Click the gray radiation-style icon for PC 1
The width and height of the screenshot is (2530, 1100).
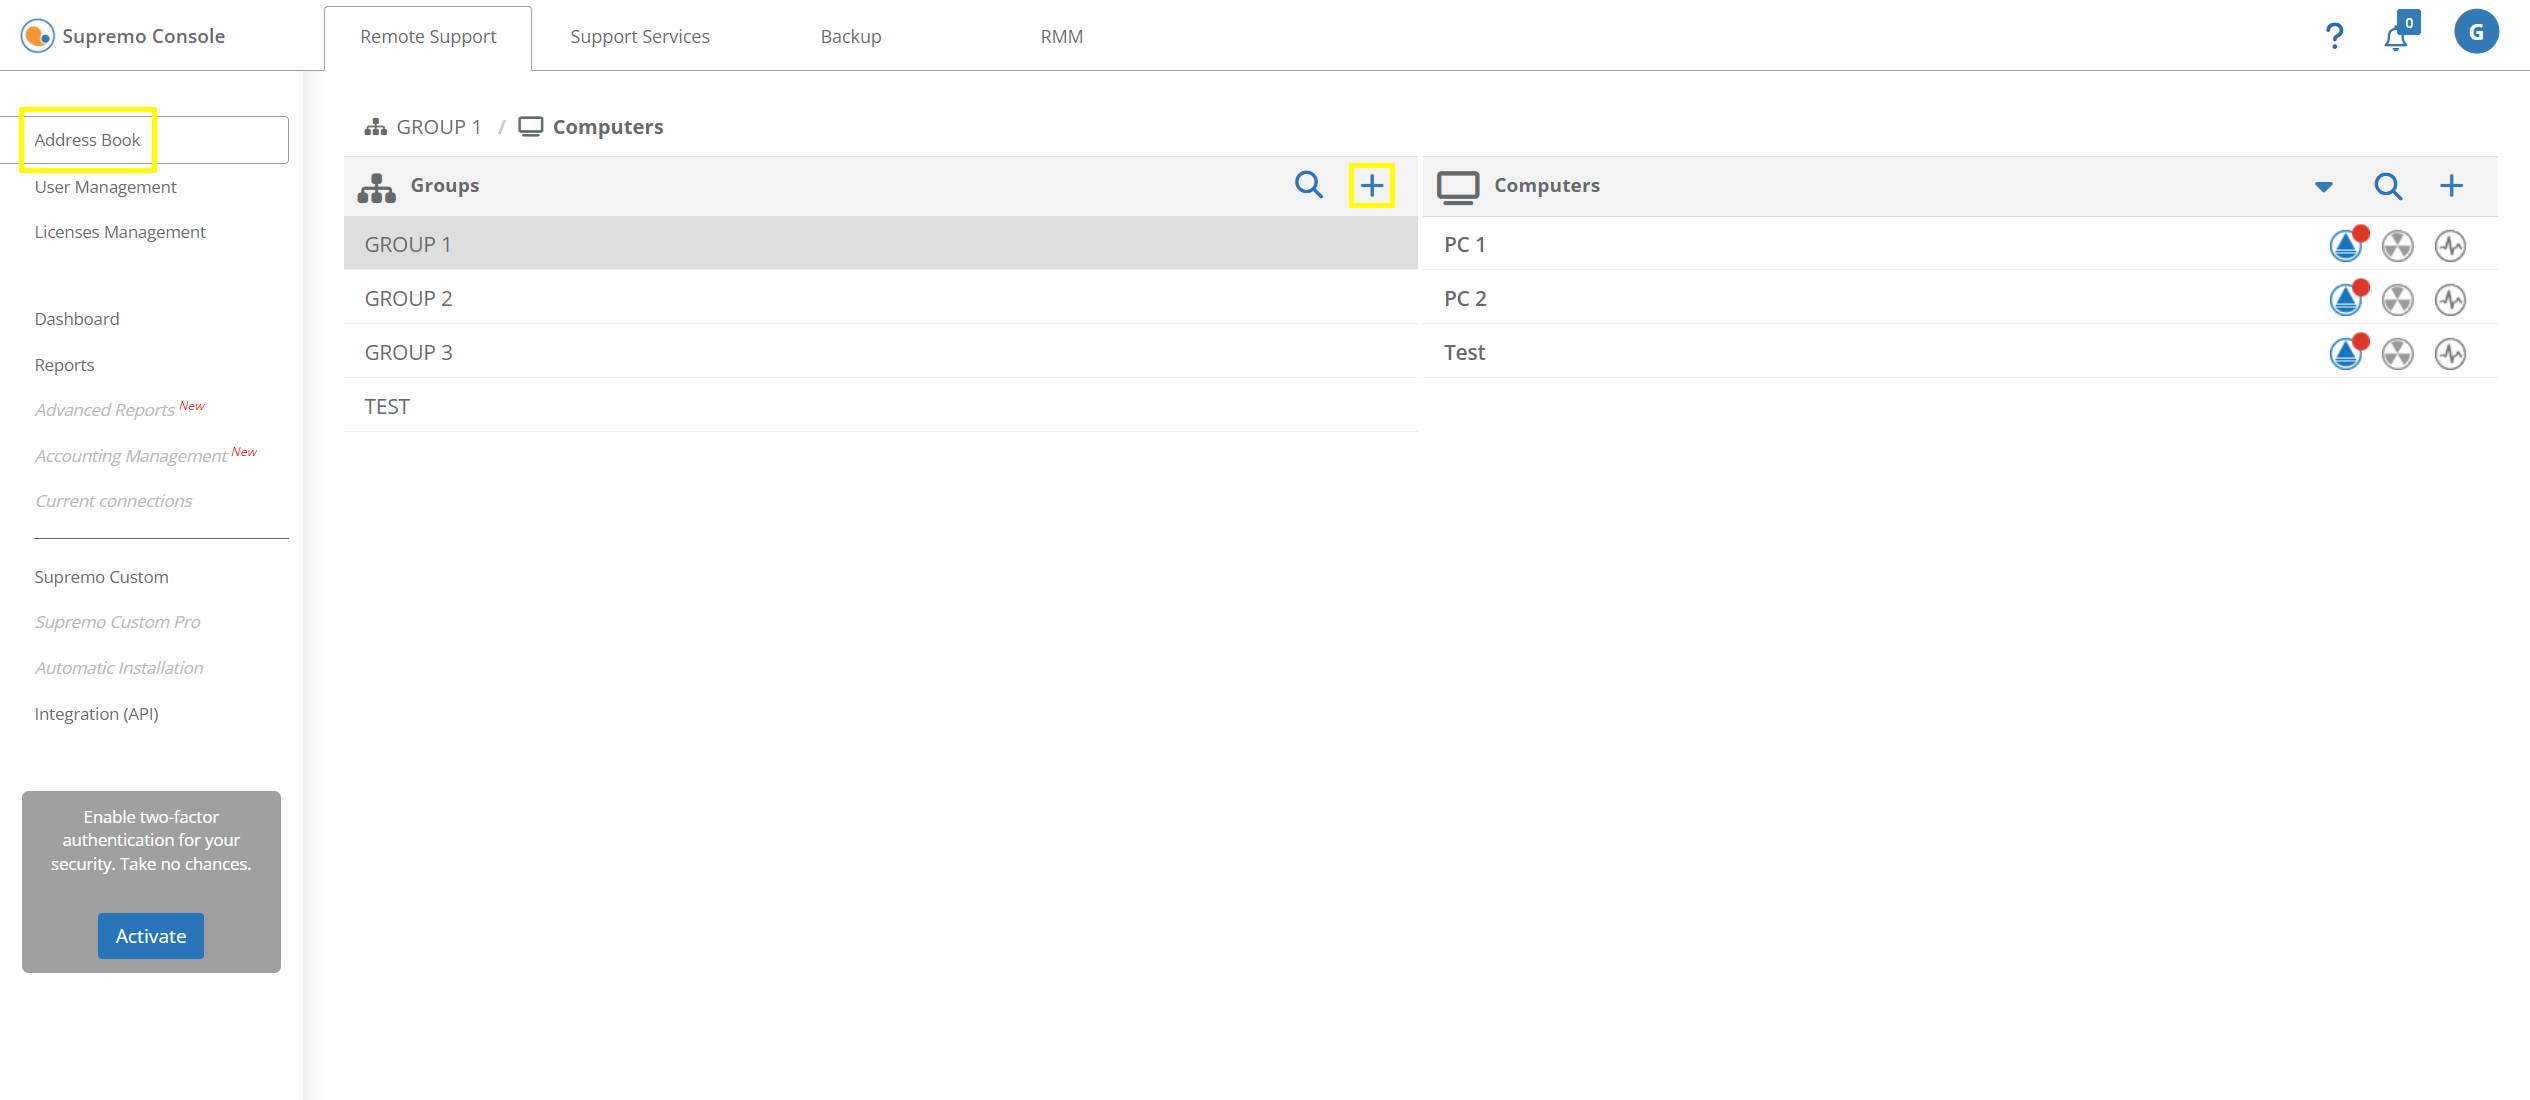[x=2398, y=245]
